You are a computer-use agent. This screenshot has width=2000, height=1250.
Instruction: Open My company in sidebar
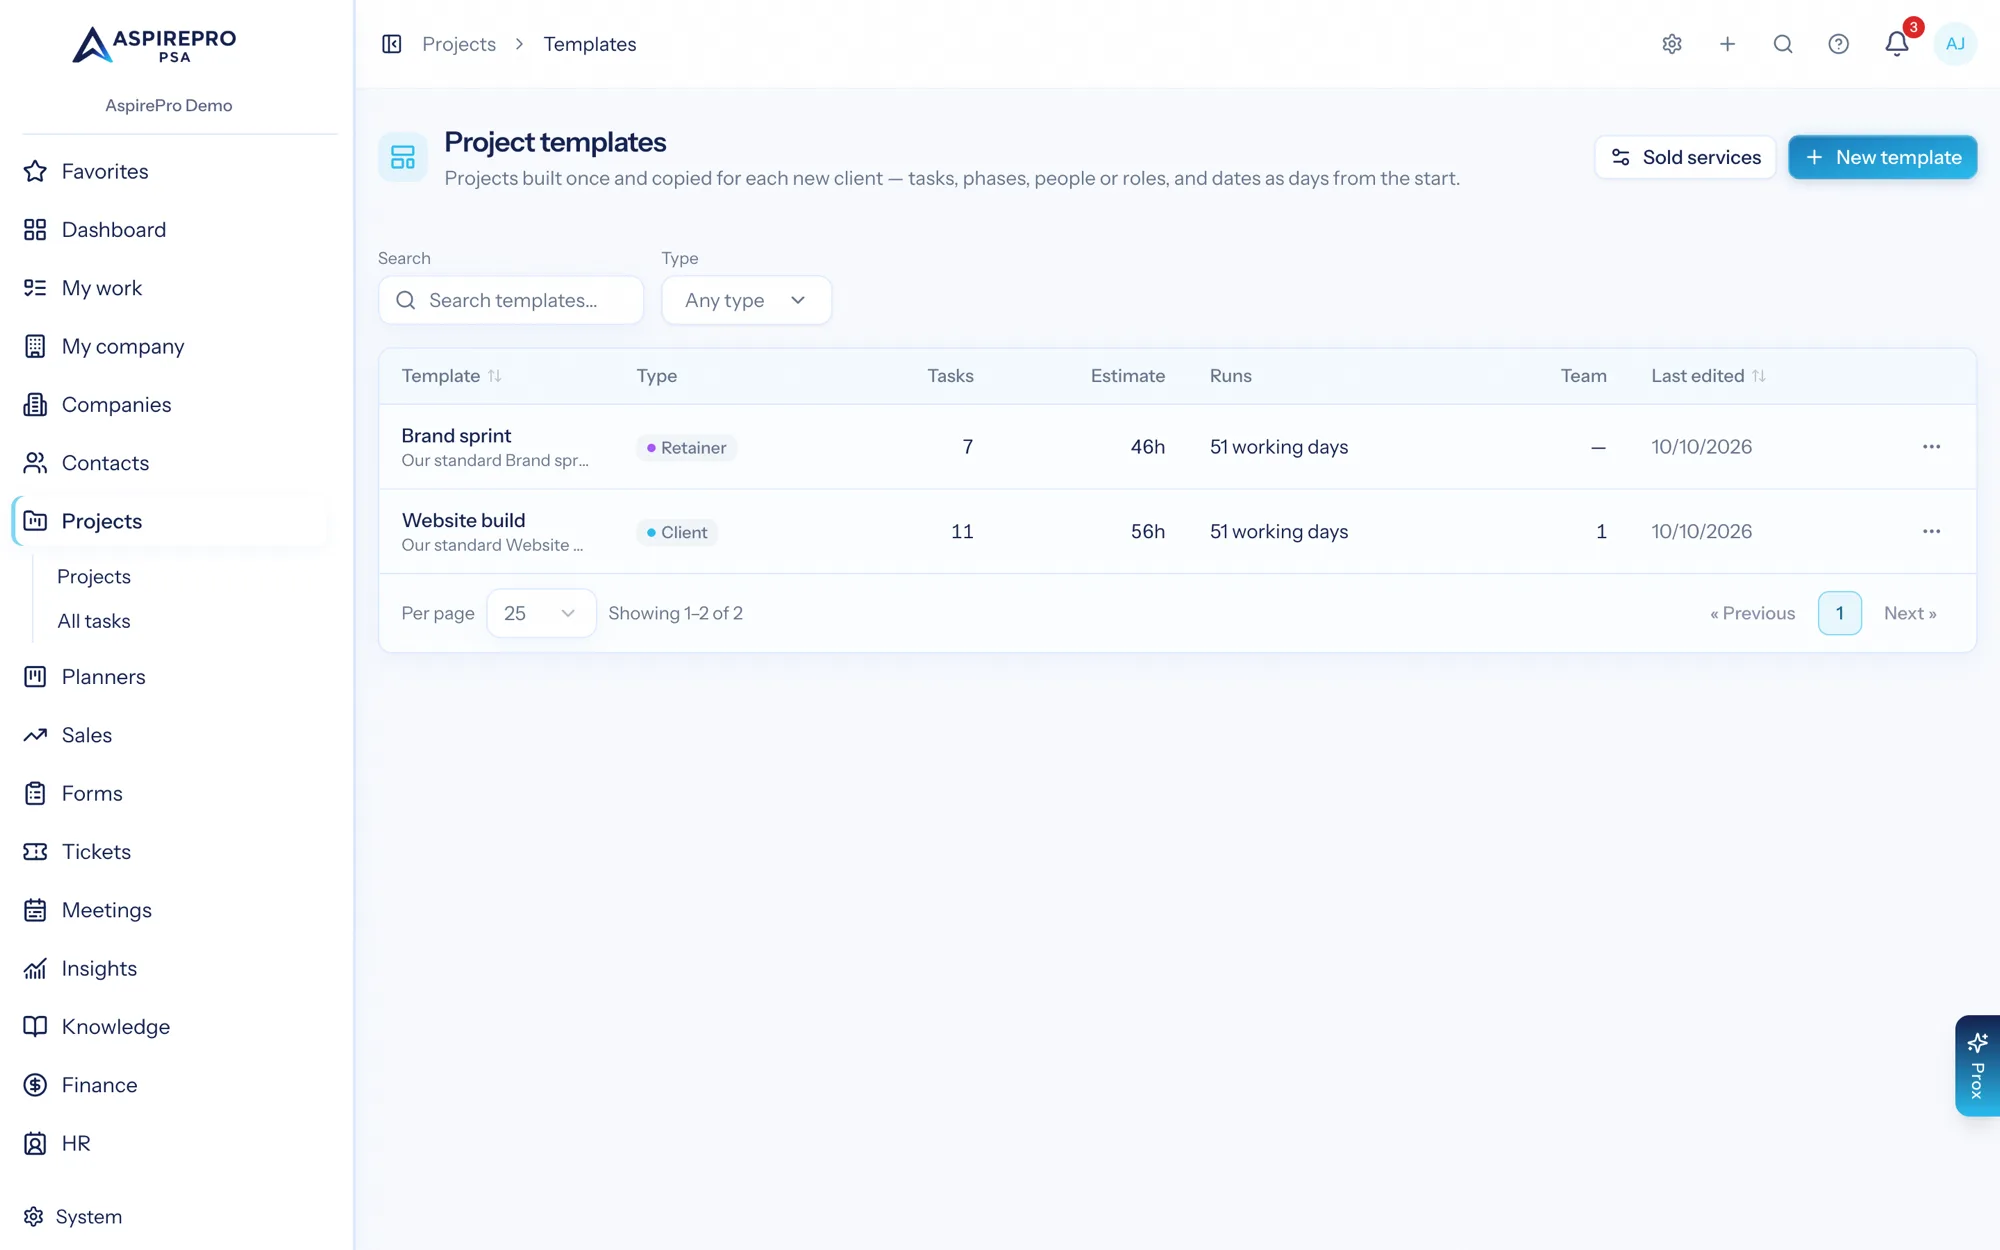pyautogui.click(x=169, y=346)
